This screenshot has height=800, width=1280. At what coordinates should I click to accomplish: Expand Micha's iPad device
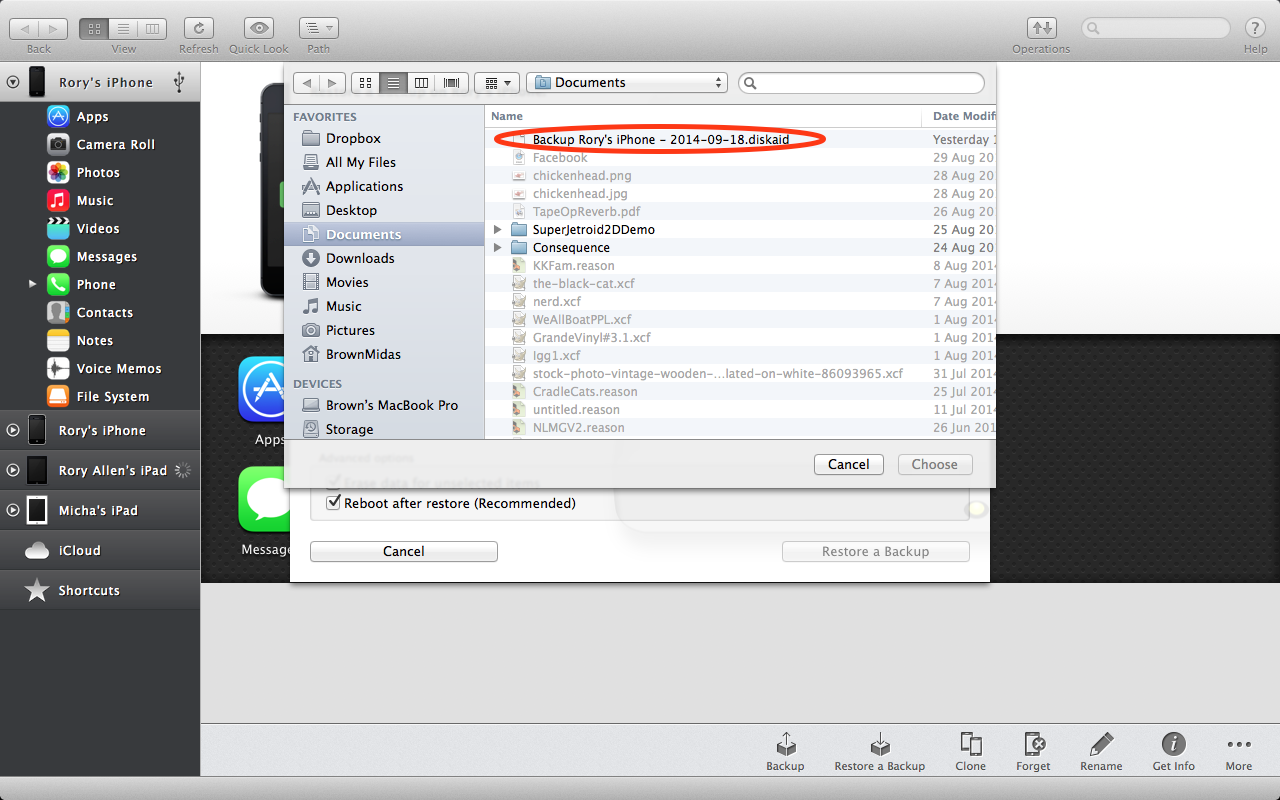[x=13, y=510]
